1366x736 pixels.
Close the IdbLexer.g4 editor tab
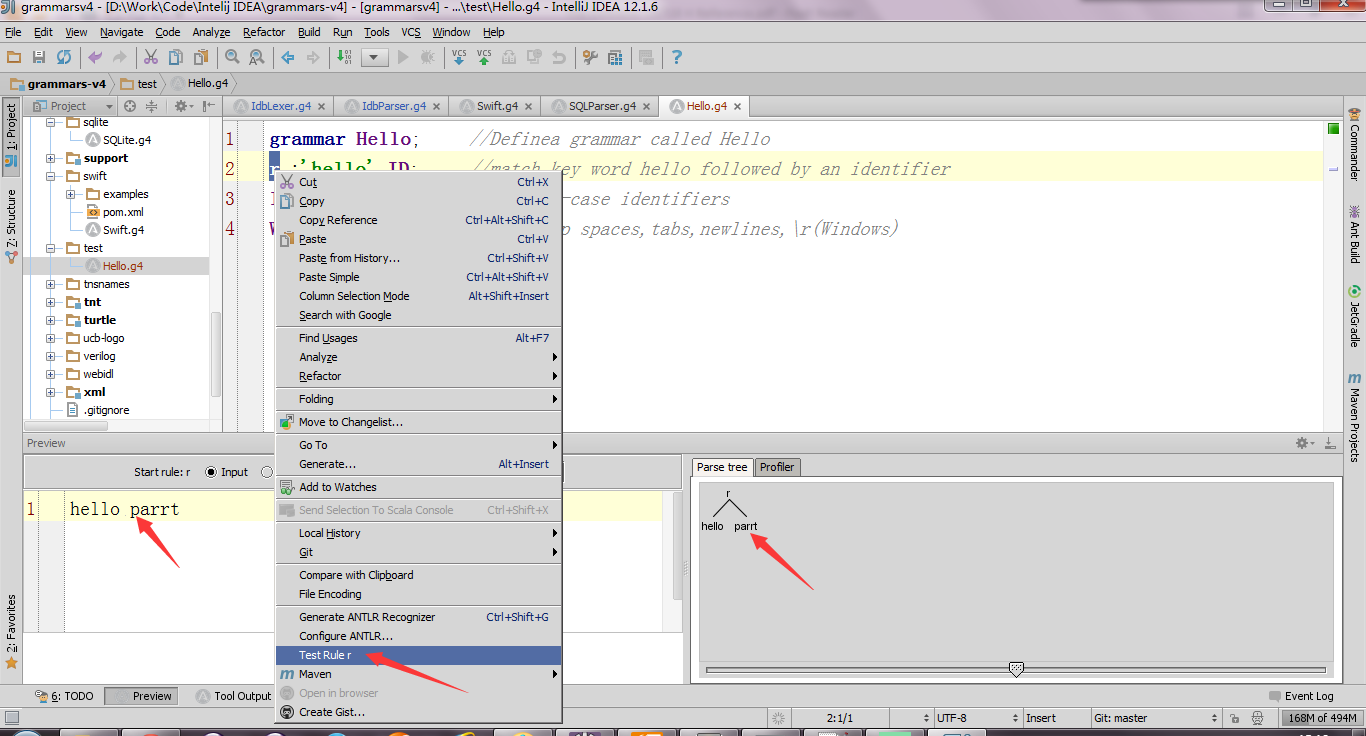coord(321,106)
